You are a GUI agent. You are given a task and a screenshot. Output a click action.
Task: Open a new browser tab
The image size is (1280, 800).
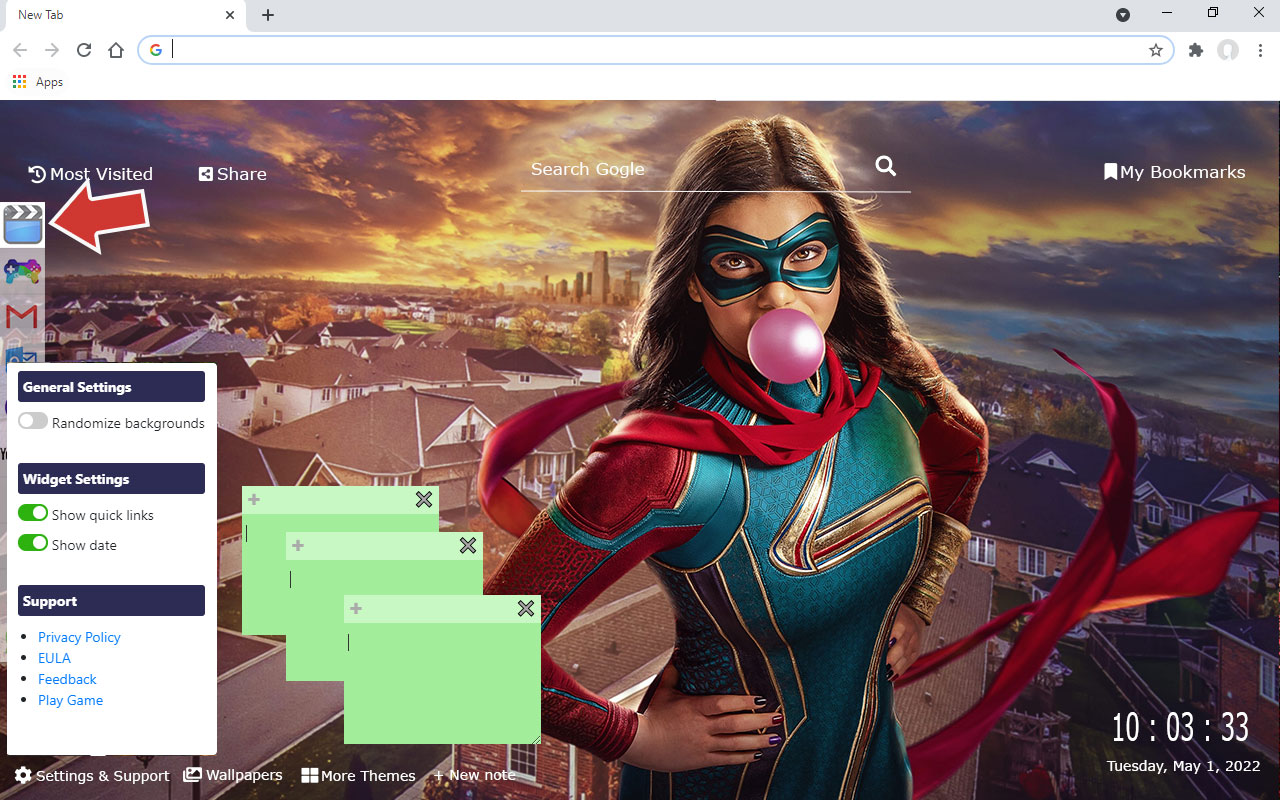click(x=268, y=15)
